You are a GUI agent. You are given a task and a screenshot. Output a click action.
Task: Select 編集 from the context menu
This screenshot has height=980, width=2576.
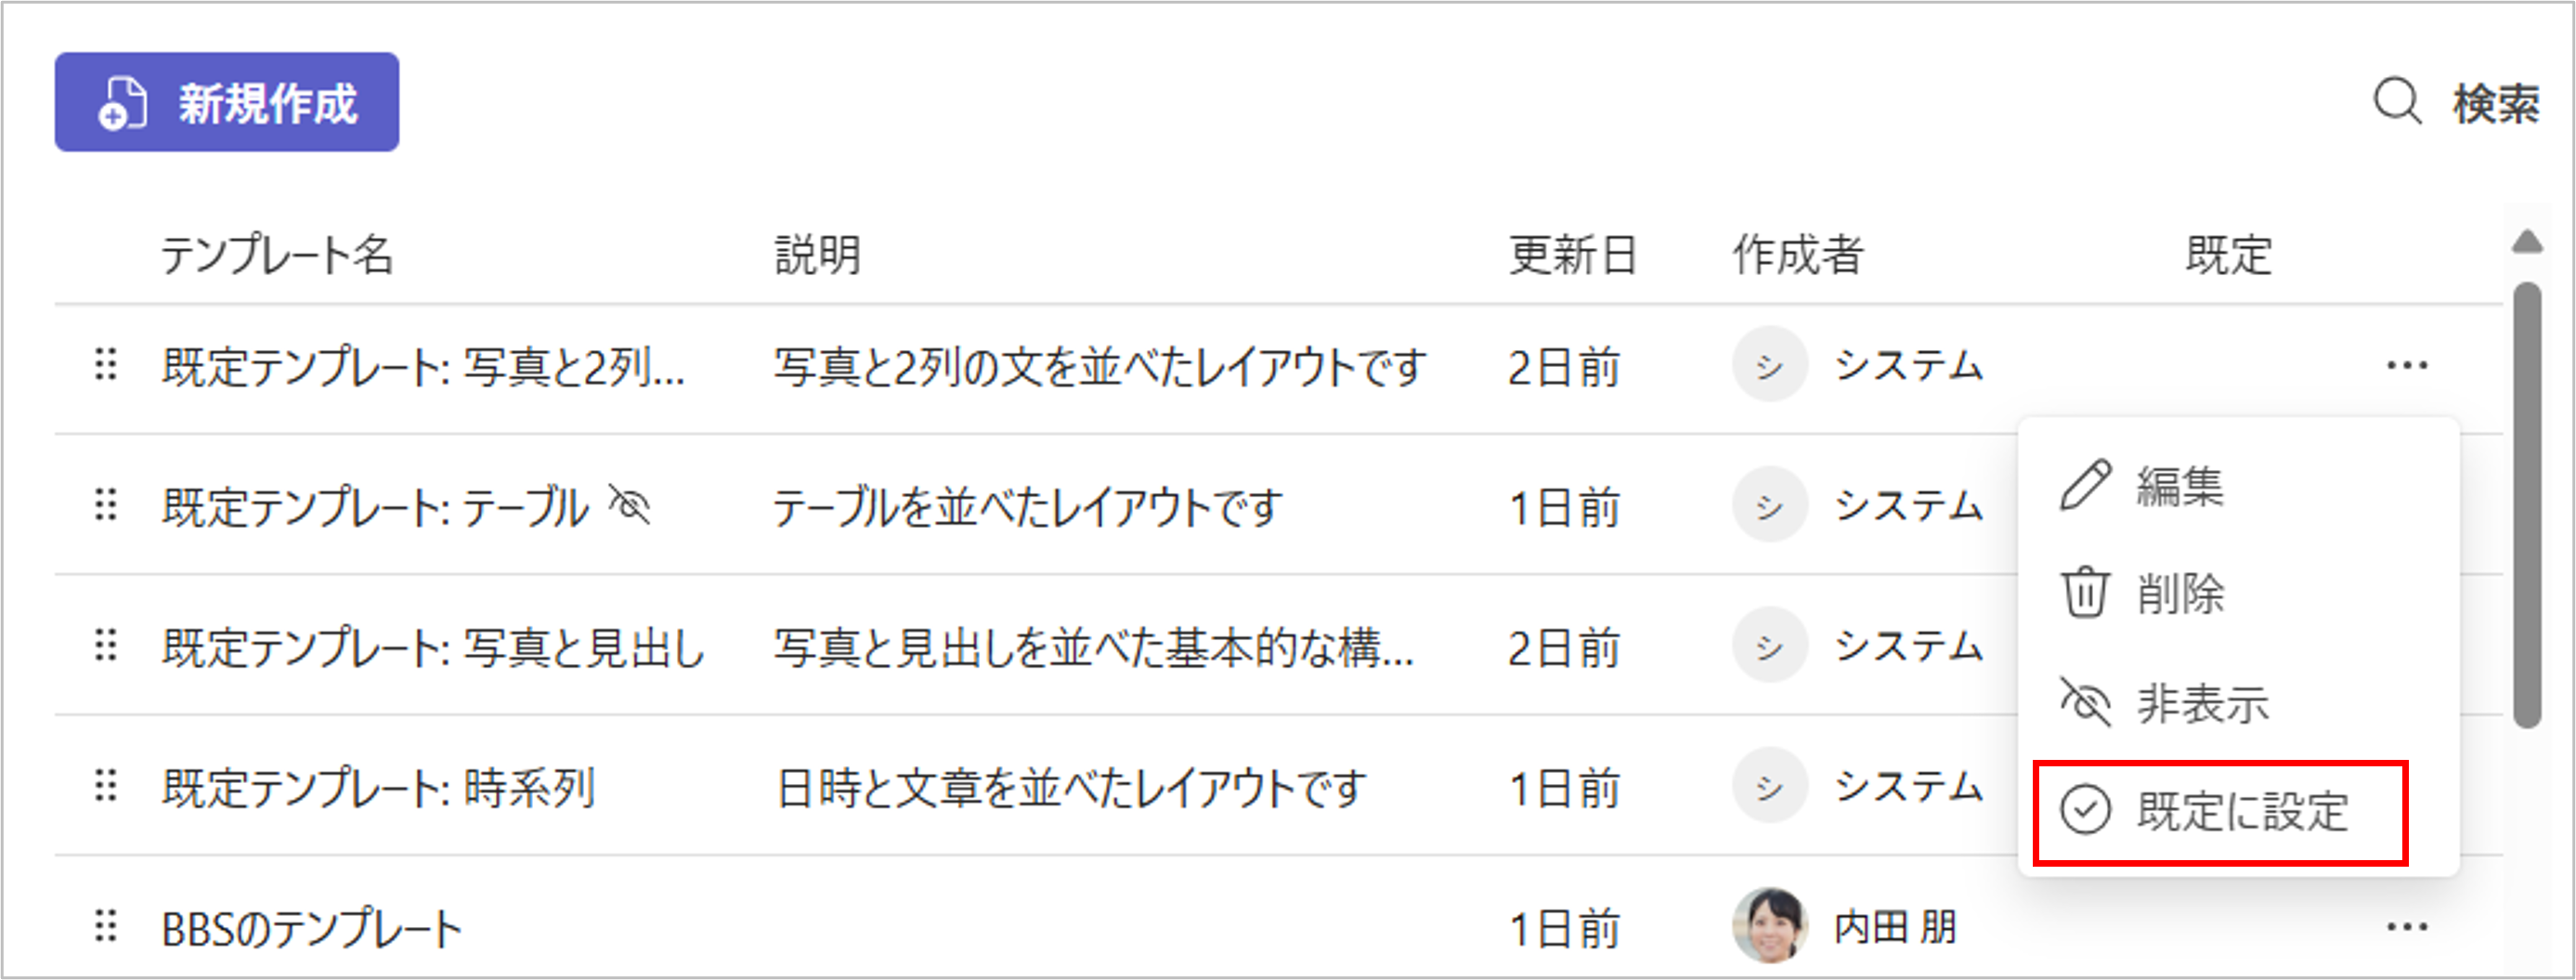[x=2180, y=487]
